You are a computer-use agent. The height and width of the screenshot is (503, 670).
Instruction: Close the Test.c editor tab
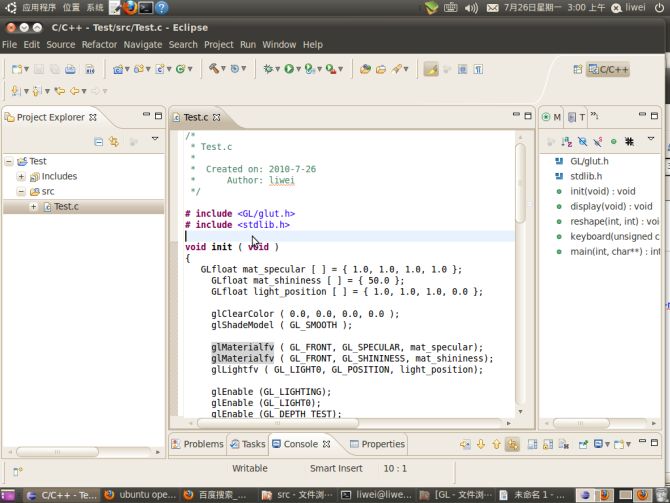pyautogui.click(x=217, y=117)
